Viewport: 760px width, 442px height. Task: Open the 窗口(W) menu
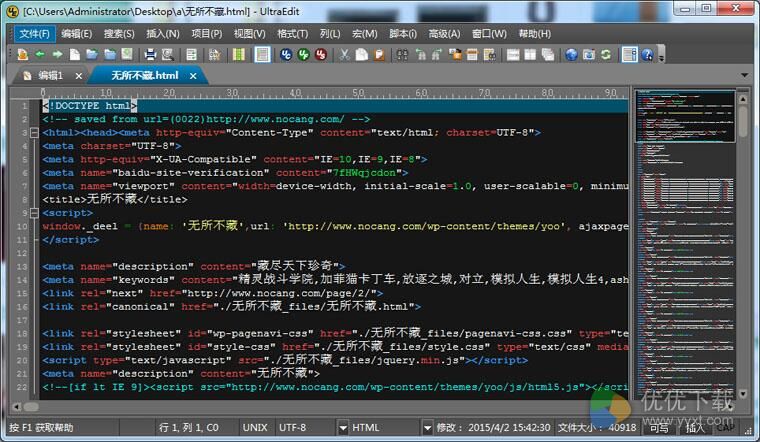[x=490, y=33]
